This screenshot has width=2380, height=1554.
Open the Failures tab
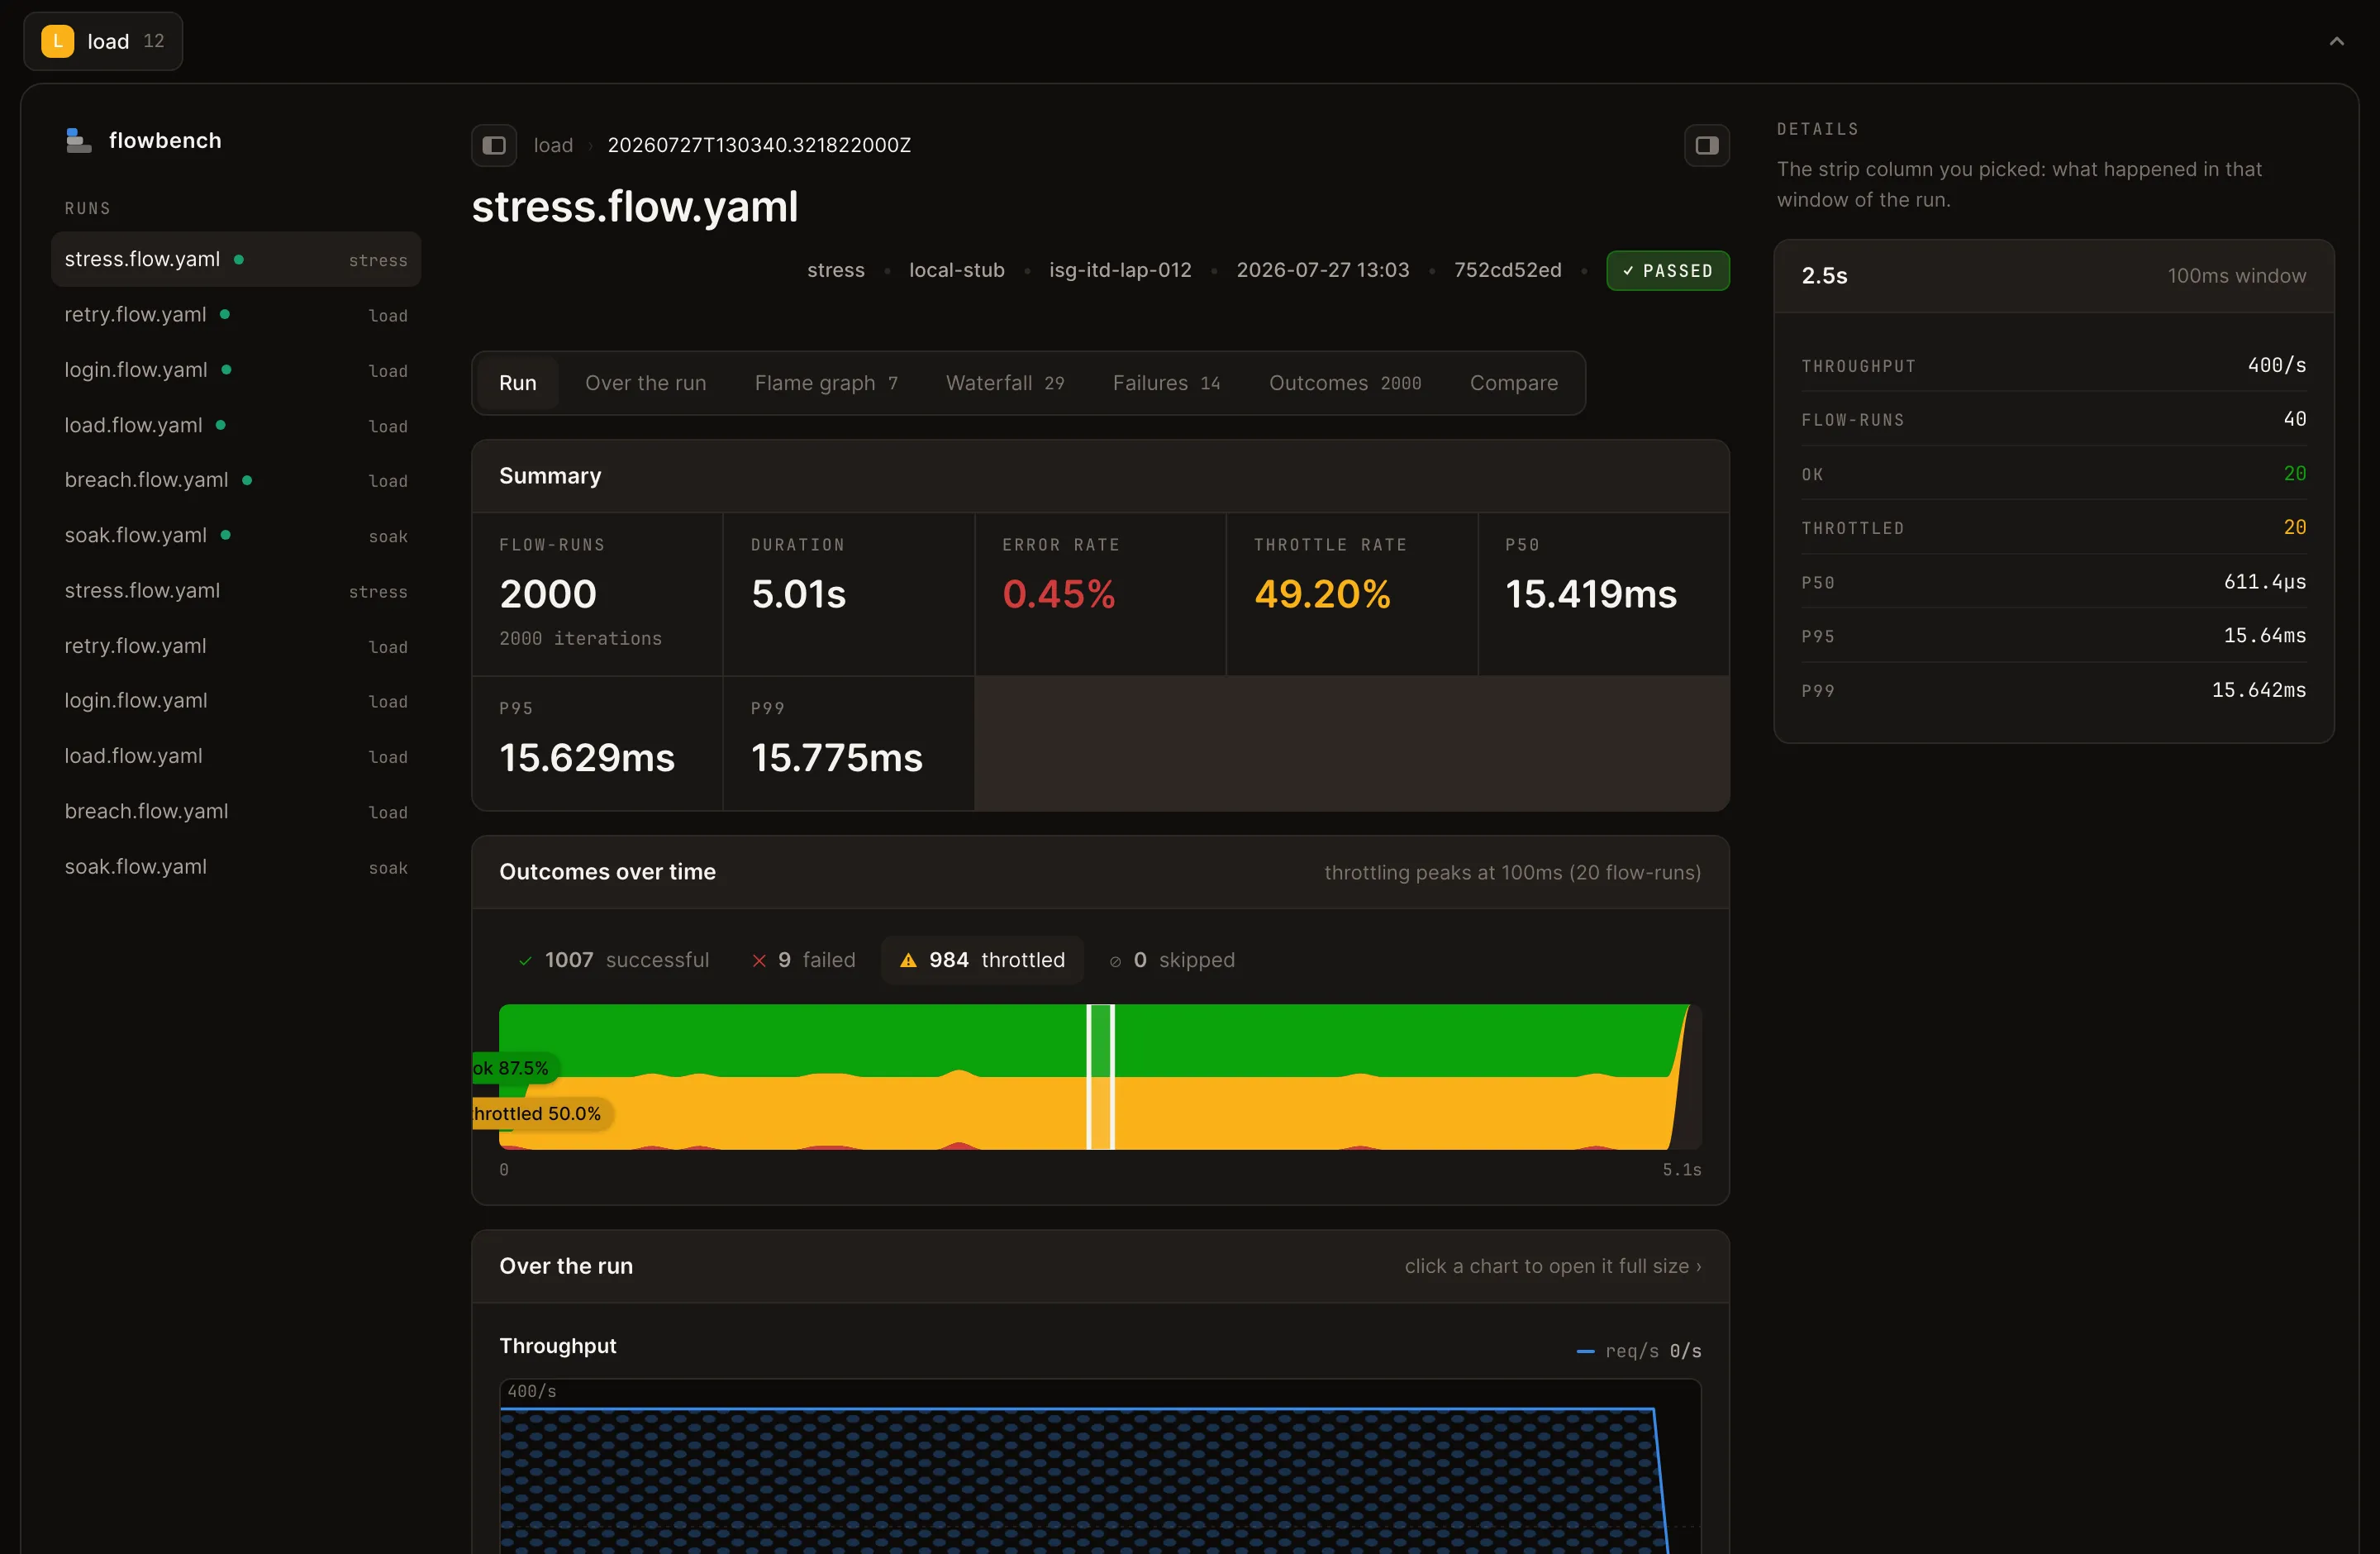point(1166,383)
